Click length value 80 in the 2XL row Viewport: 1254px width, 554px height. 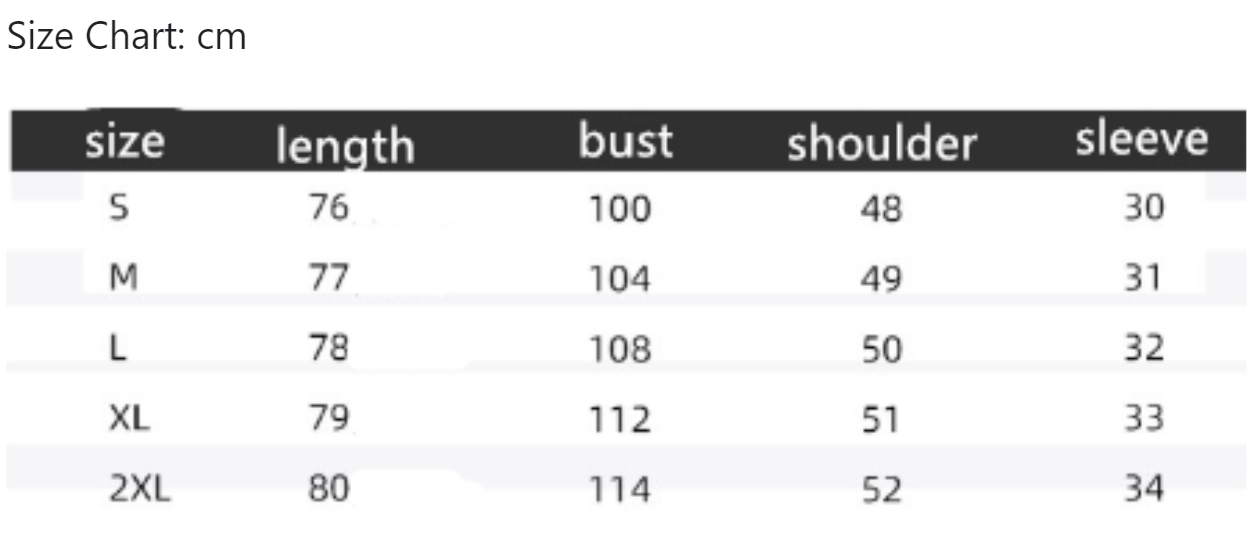[x=329, y=488]
